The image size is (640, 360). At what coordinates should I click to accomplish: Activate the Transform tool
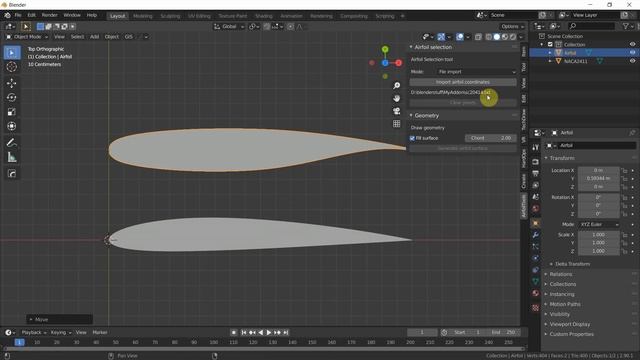pyautogui.click(x=12, y=126)
